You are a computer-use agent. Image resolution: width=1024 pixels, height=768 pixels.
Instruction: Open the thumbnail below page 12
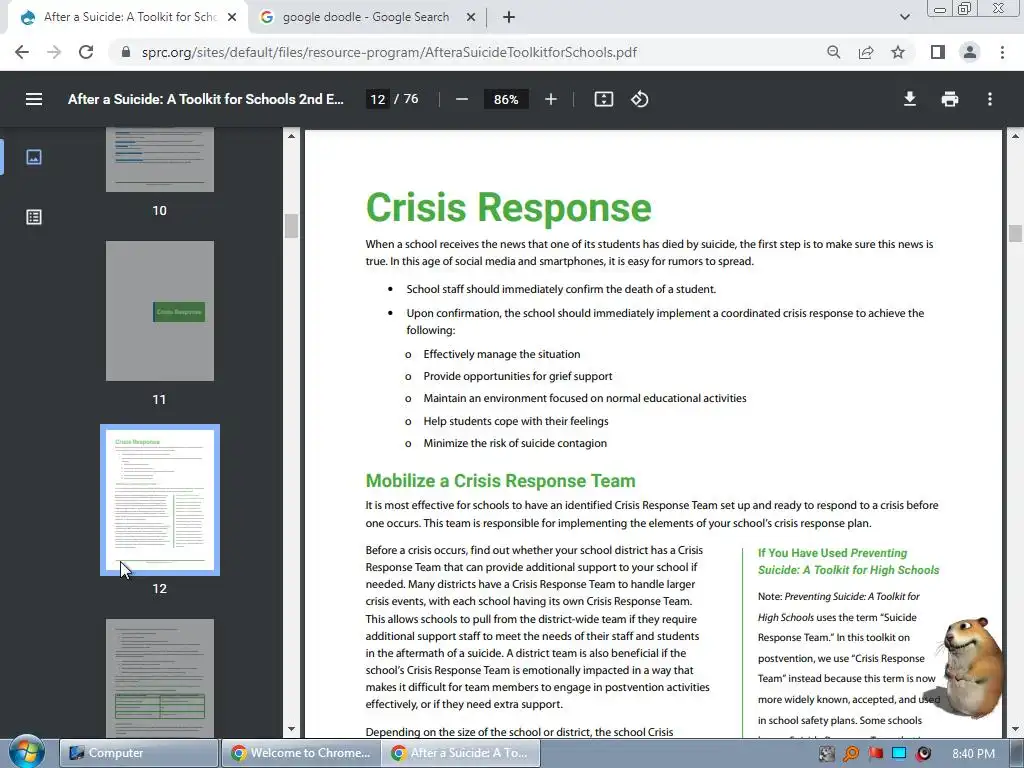click(x=159, y=678)
